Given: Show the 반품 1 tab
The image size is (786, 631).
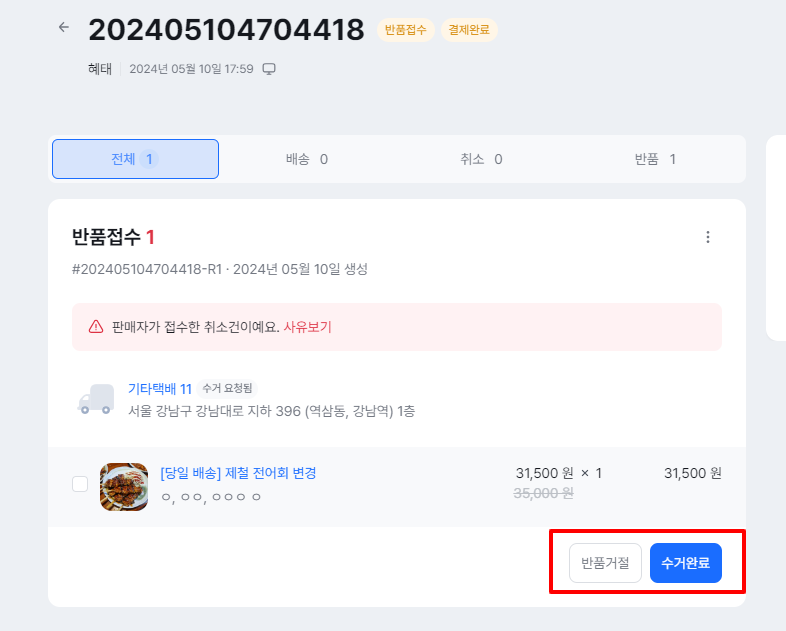Looking at the screenshot, I should tap(655, 159).
